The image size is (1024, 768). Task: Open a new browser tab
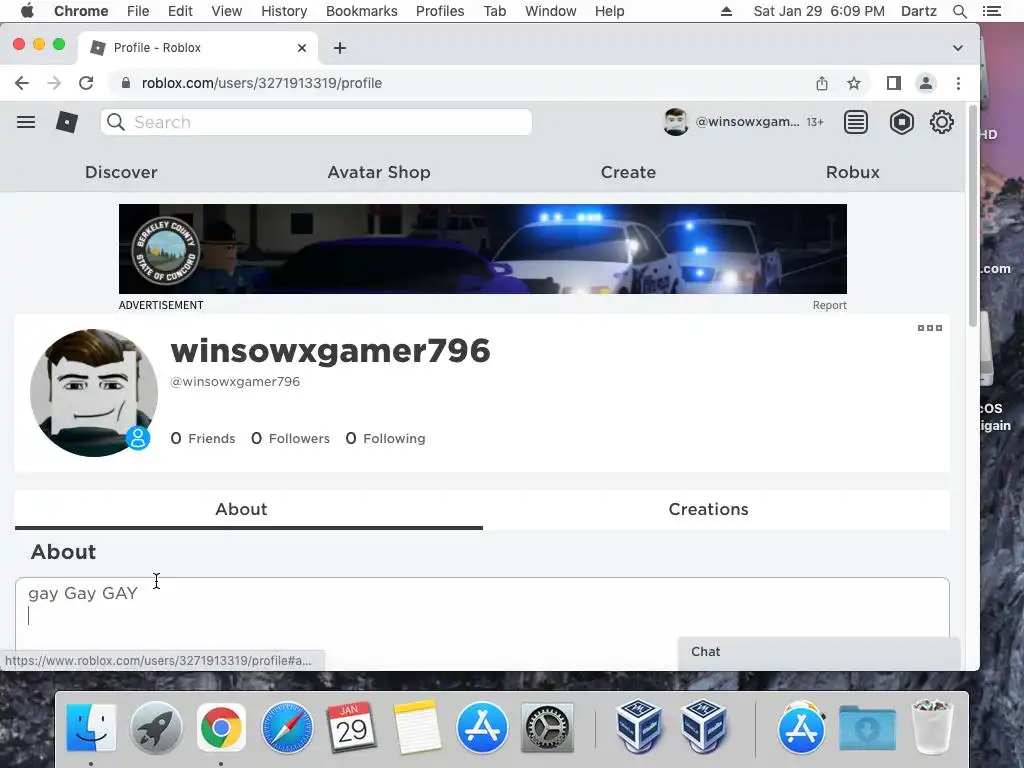coord(340,48)
